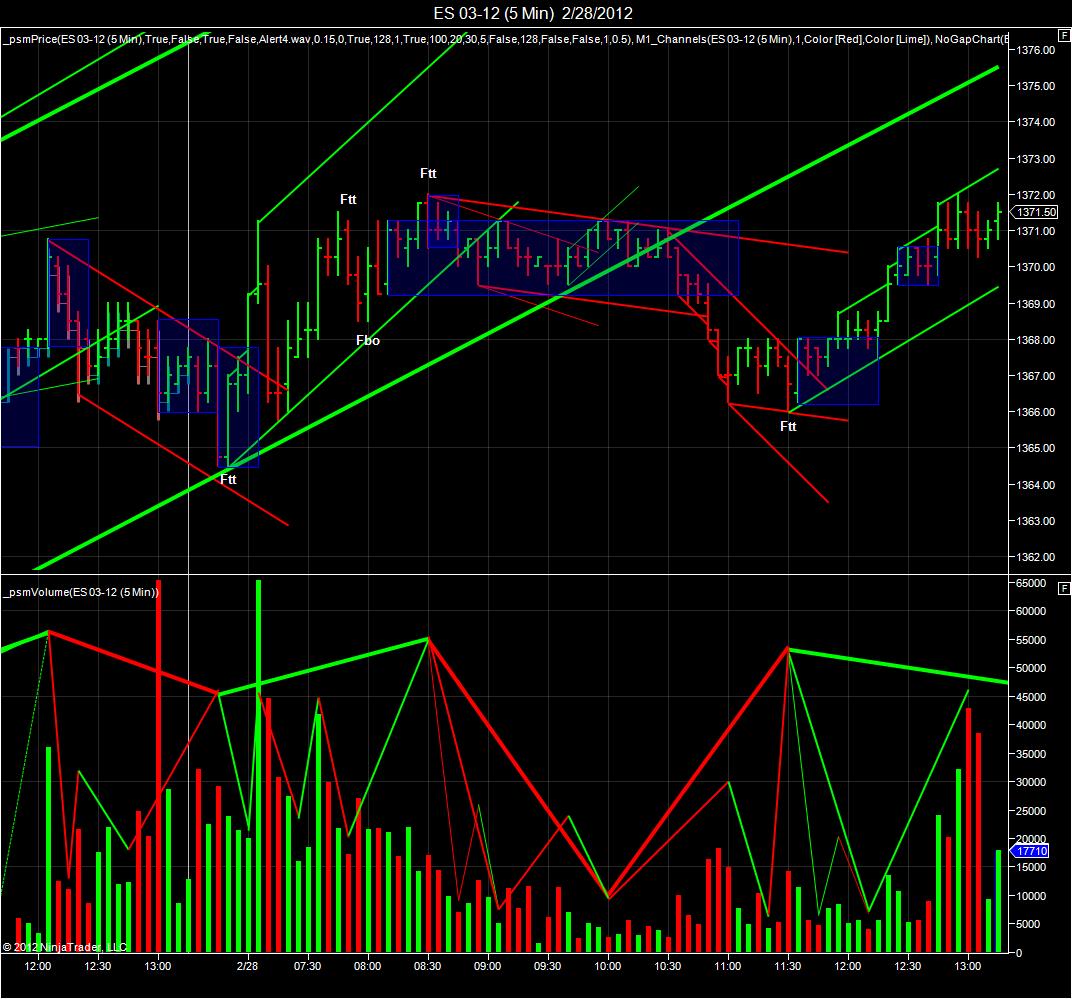
Task: Click the 1369.00 price axis label
Action: pyautogui.click(x=1036, y=304)
